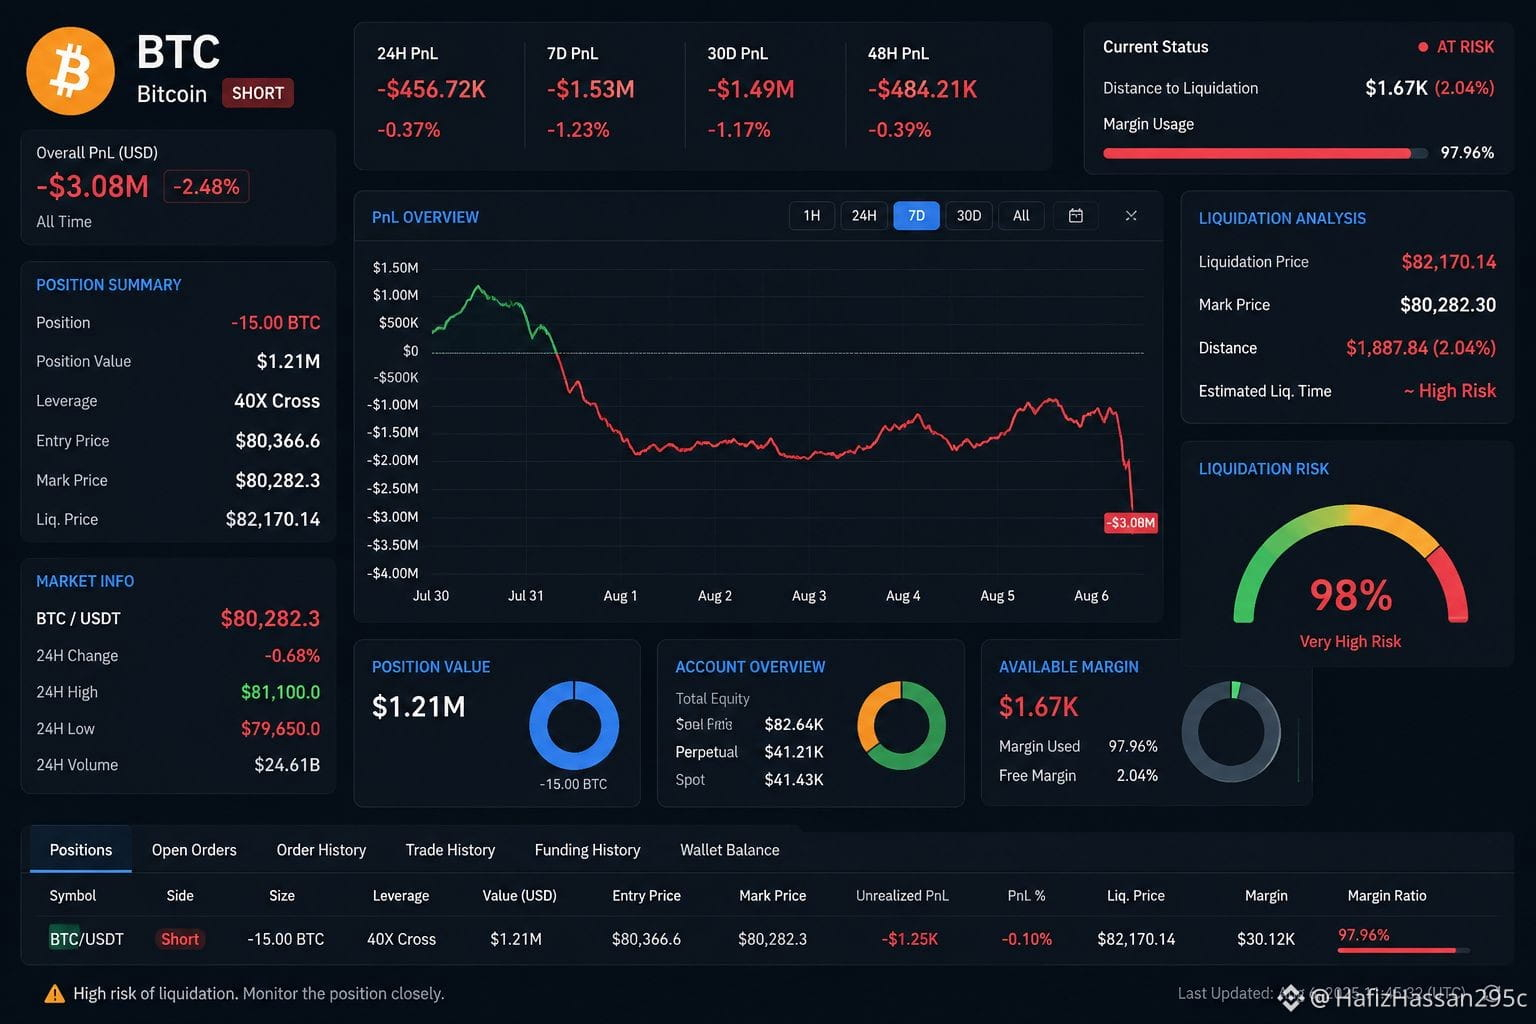1536x1024 pixels.
Task: Click the ~ High Risk estimated liq. time
Action: point(1450,391)
